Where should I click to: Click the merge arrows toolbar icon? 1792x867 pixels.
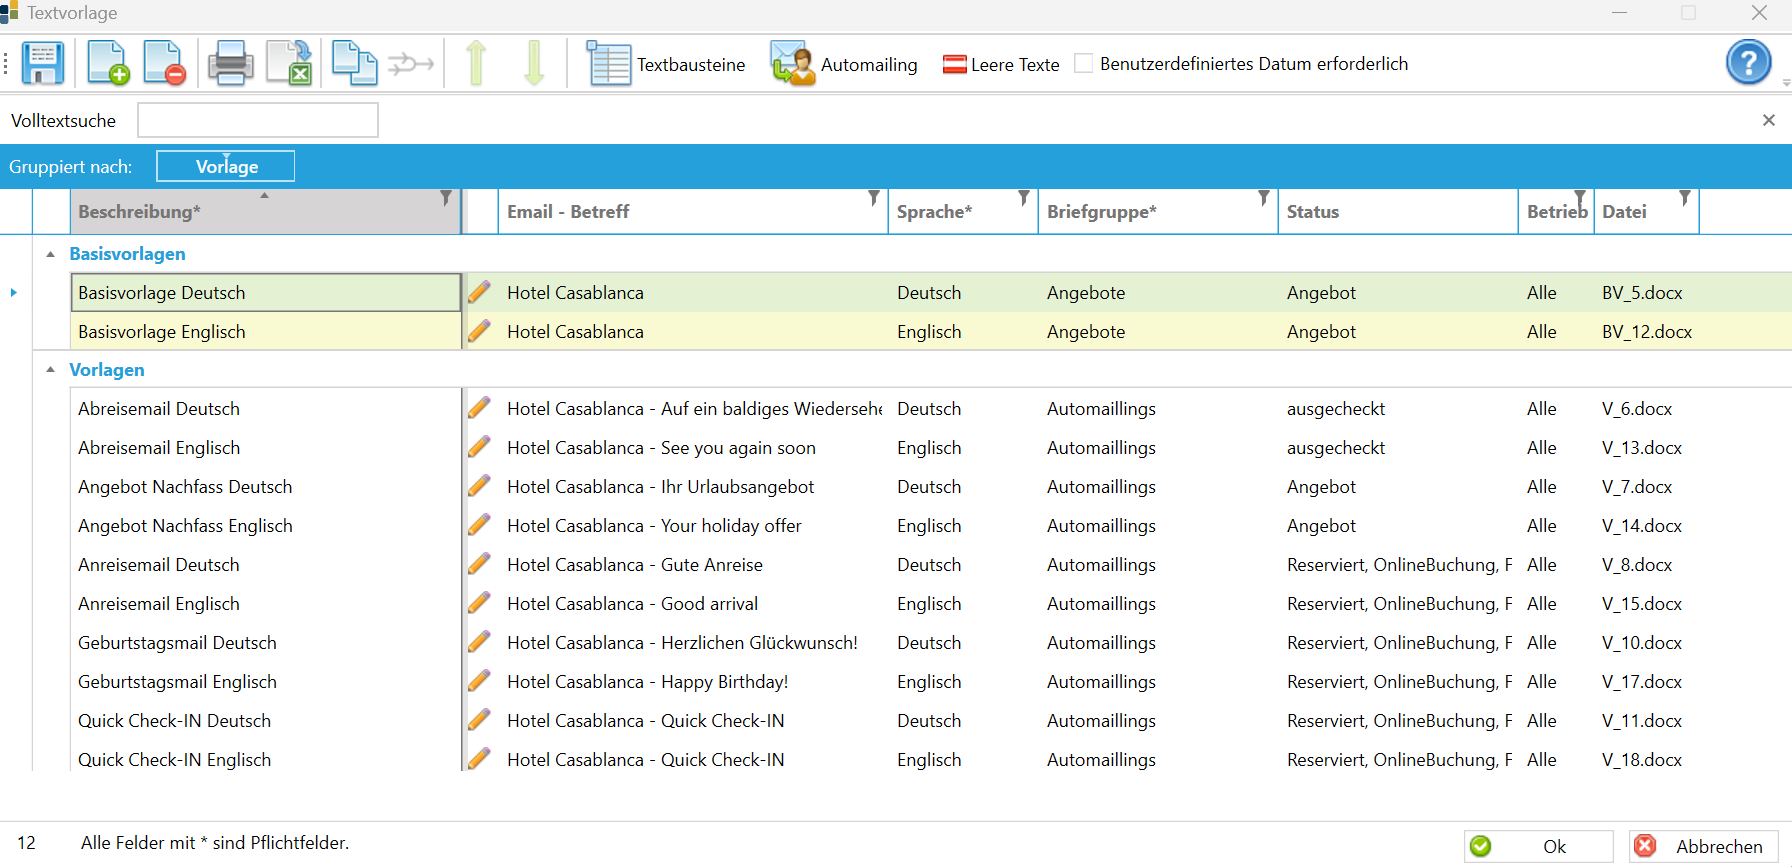pyautogui.click(x=411, y=65)
